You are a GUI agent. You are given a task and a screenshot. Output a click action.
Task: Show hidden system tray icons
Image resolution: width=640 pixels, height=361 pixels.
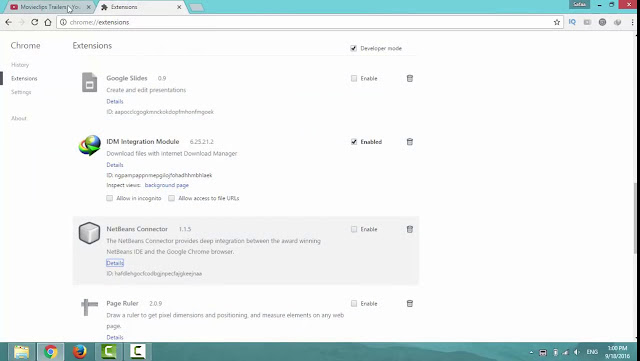[531, 352]
